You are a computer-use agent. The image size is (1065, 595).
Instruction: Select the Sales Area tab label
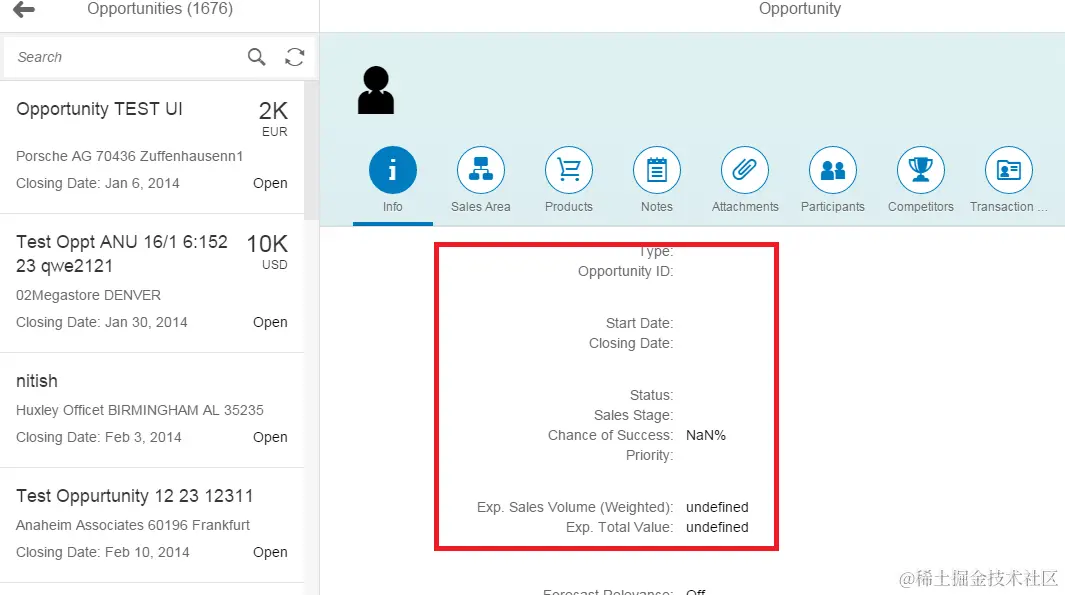(x=481, y=206)
